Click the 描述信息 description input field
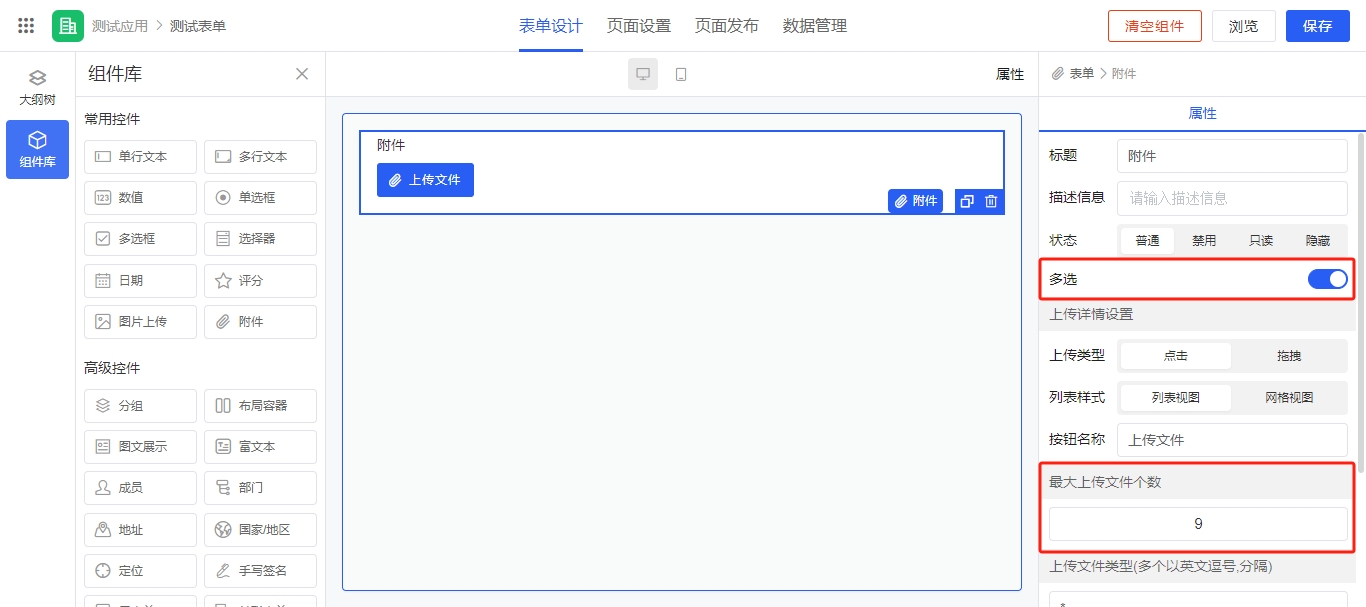The image size is (1366, 607). click(x=1232, y=198)
